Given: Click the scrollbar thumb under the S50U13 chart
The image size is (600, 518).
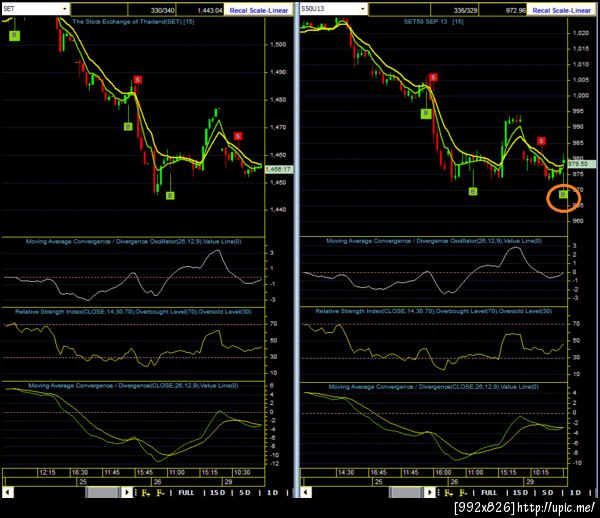Looking at the screenshot, I should pos(407,492).
